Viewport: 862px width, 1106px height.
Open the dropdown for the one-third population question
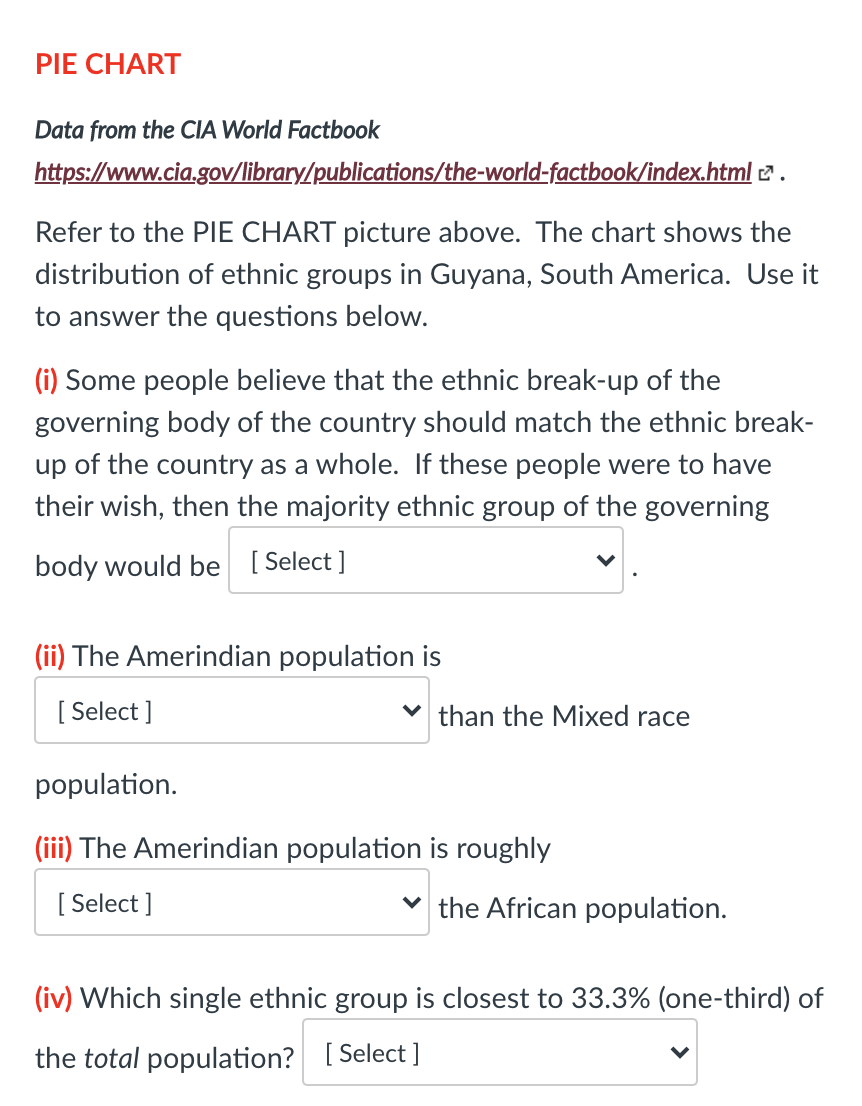pyautogui.click(x=500, y=1052)
